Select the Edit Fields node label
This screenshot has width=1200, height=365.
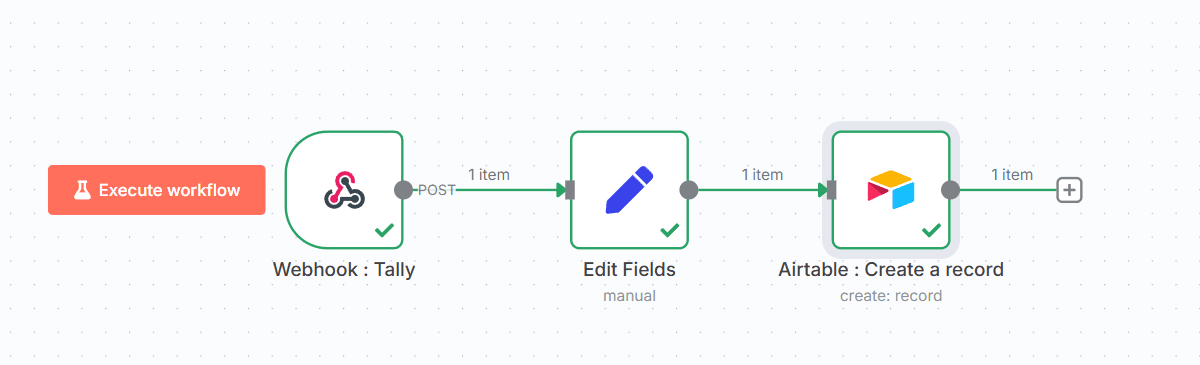629,270
